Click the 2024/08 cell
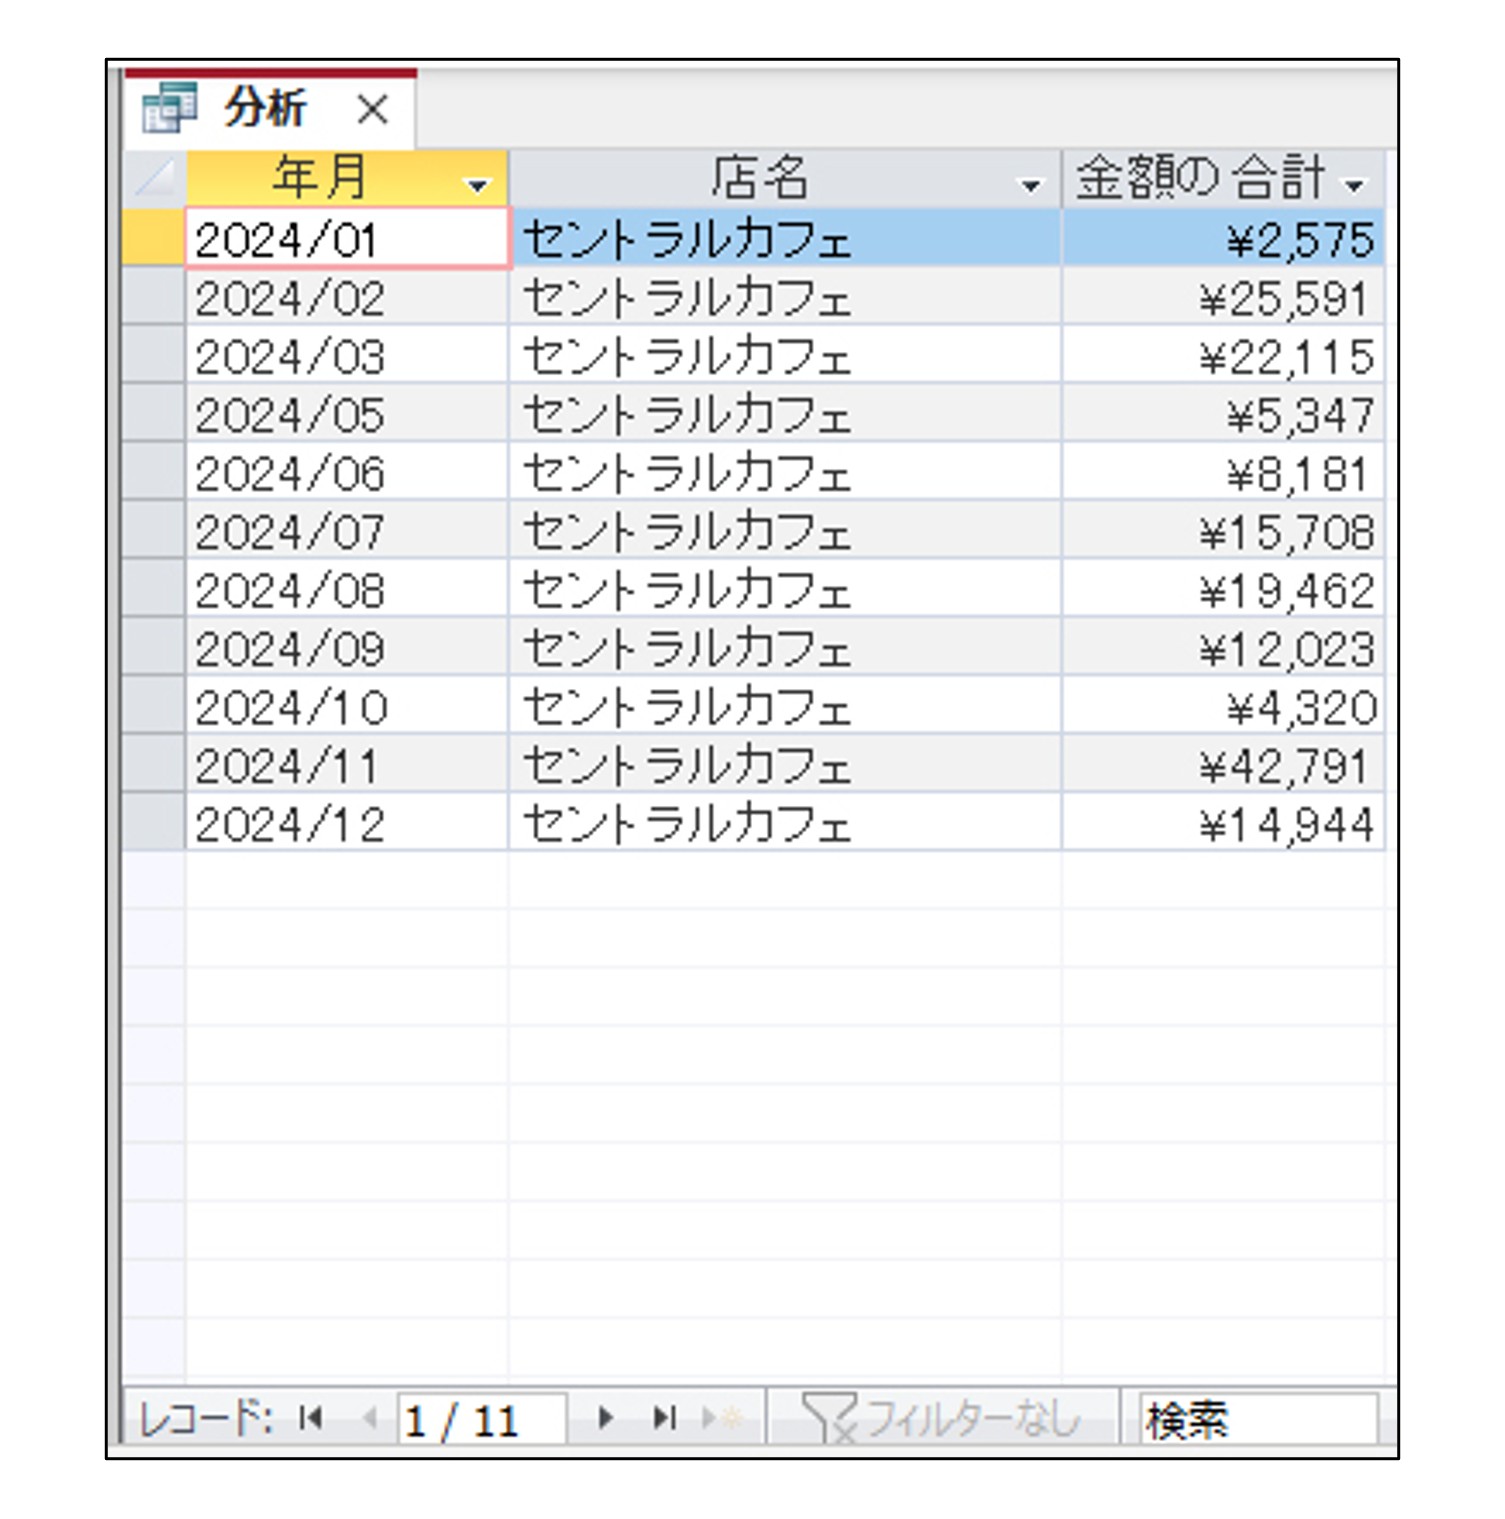This screenshot has height=1519, width=1505. click(x=347, y=589)
